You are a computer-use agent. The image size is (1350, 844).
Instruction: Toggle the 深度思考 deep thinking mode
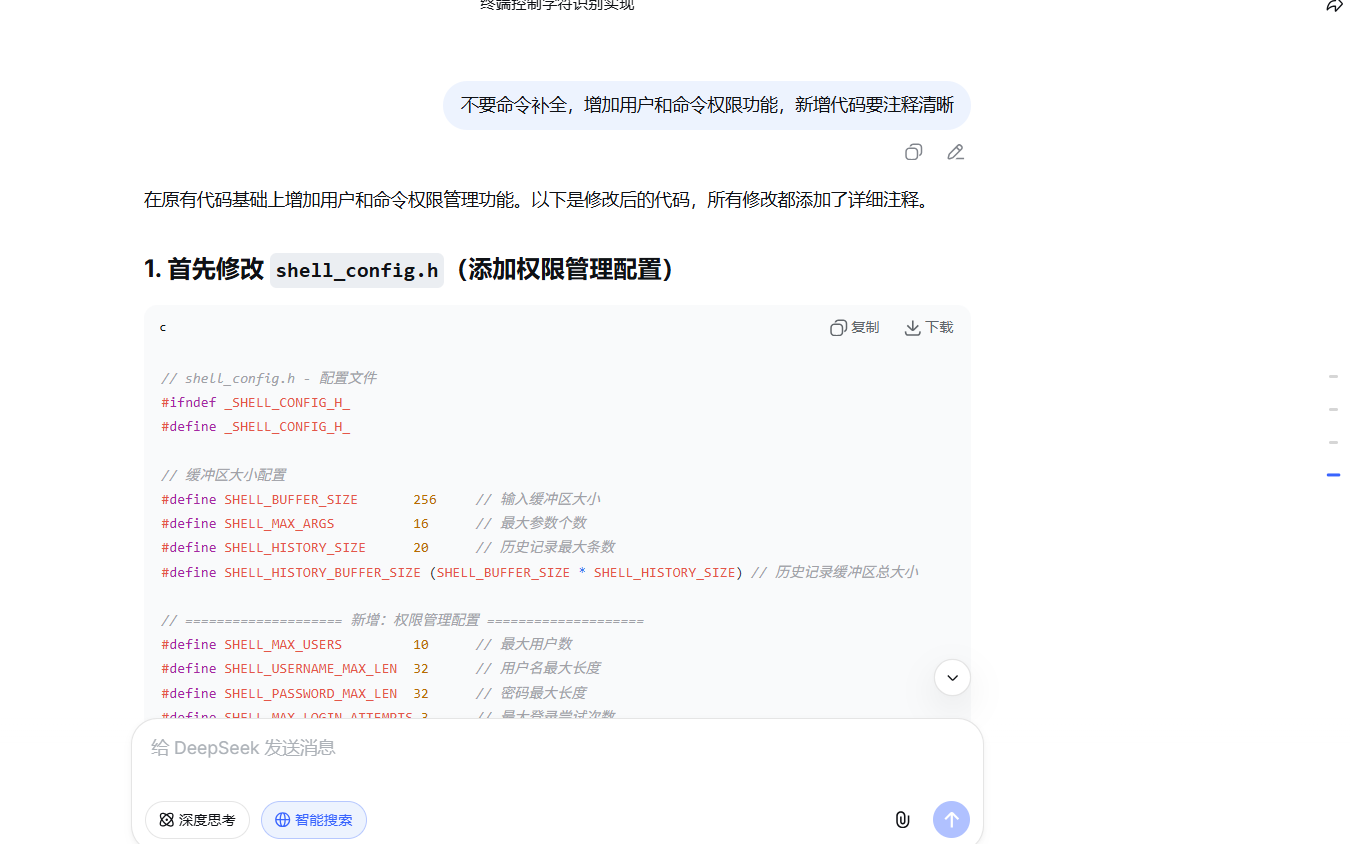tap(197, 820)
